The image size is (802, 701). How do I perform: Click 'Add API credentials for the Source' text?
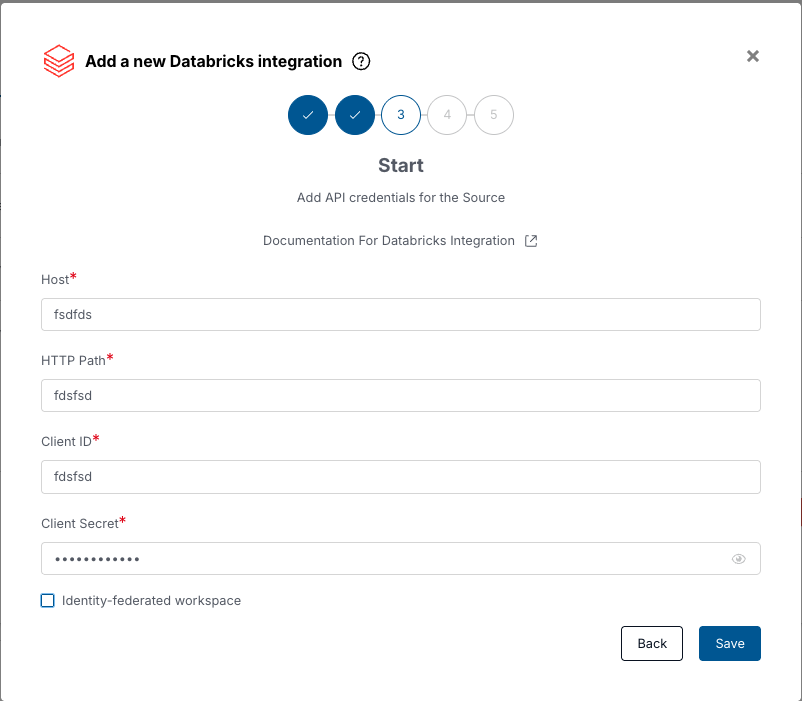pyautogui.click(x=401, y=197)
